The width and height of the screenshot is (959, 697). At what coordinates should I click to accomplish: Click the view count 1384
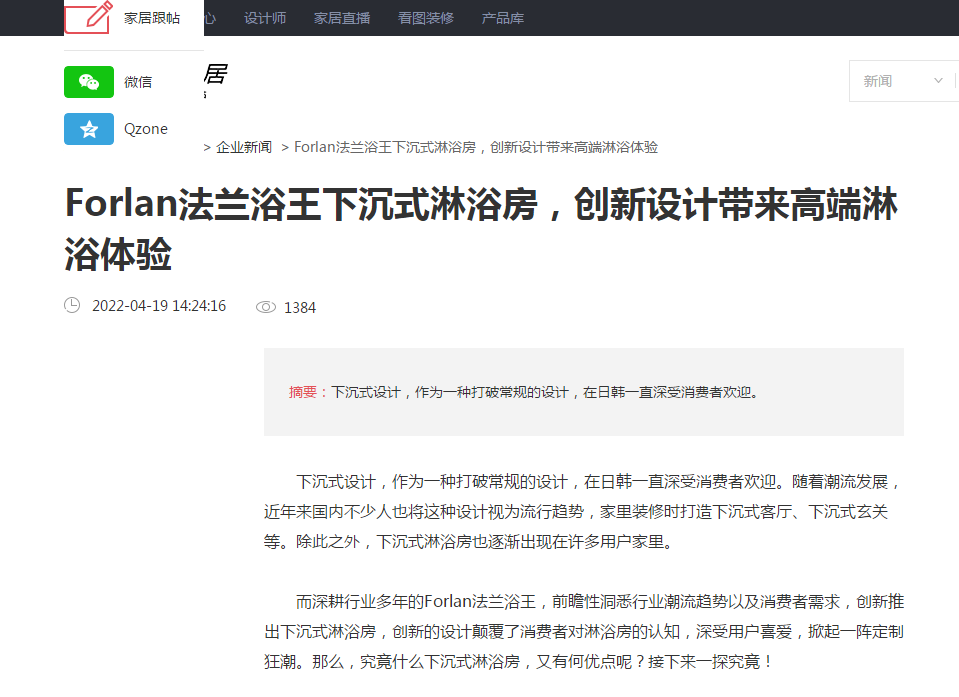coord(300,308)
